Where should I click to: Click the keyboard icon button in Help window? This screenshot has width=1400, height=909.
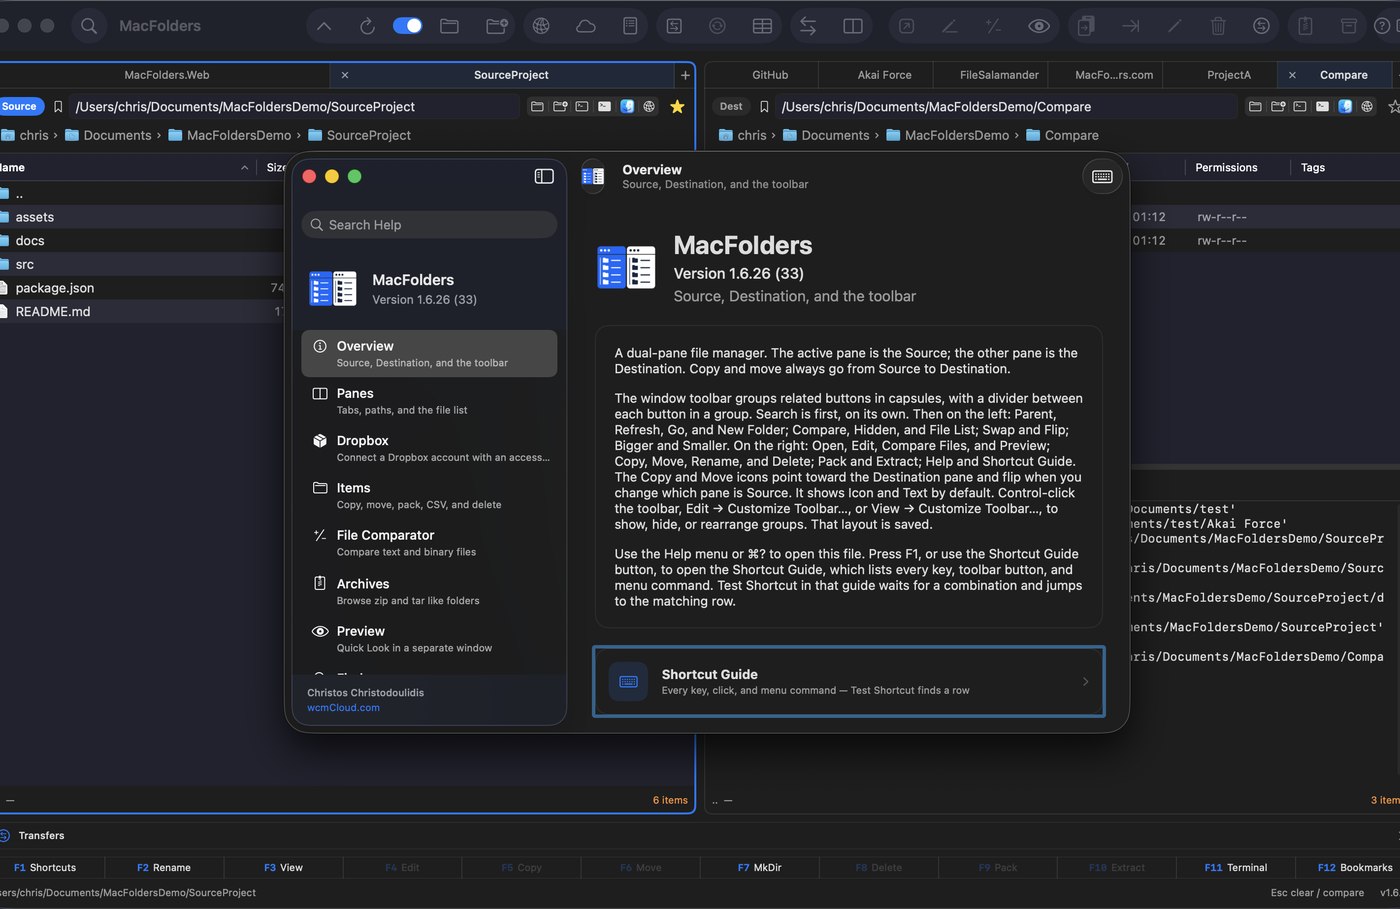tap(1102, 177)
